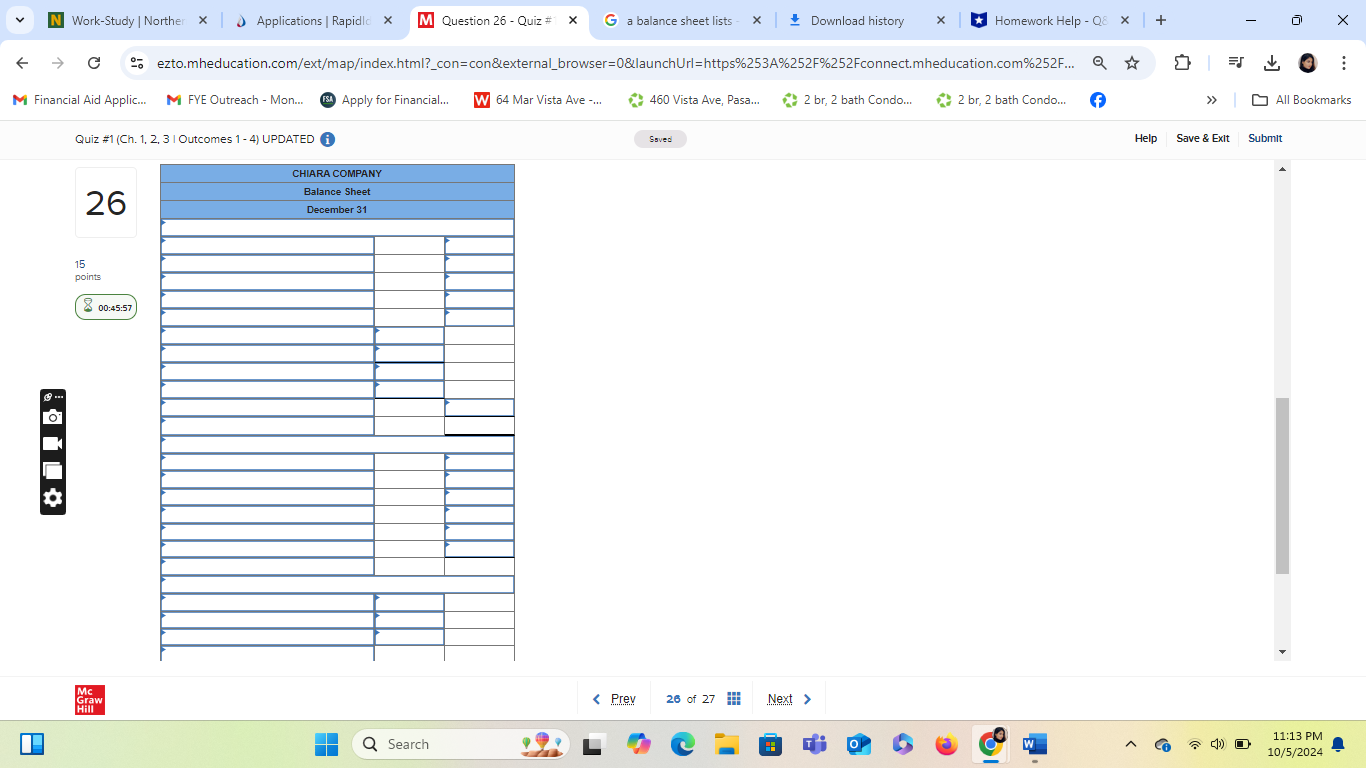Open Firefox from the taskbar

click(946, 744)
